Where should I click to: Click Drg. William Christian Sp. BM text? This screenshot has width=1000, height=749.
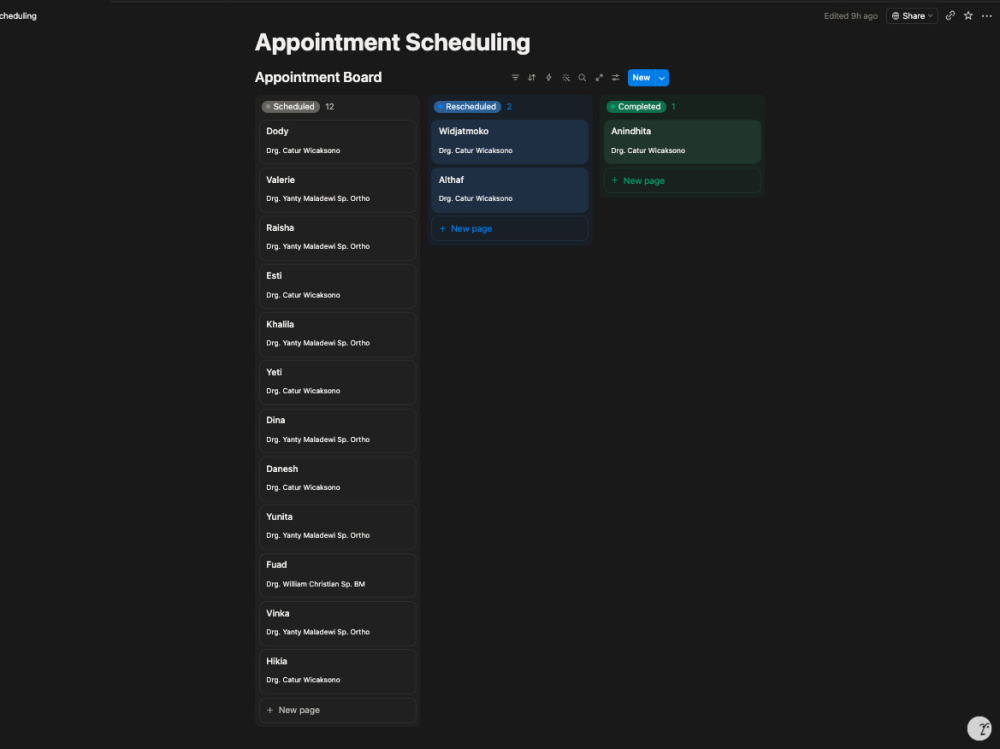click(316, 584)
